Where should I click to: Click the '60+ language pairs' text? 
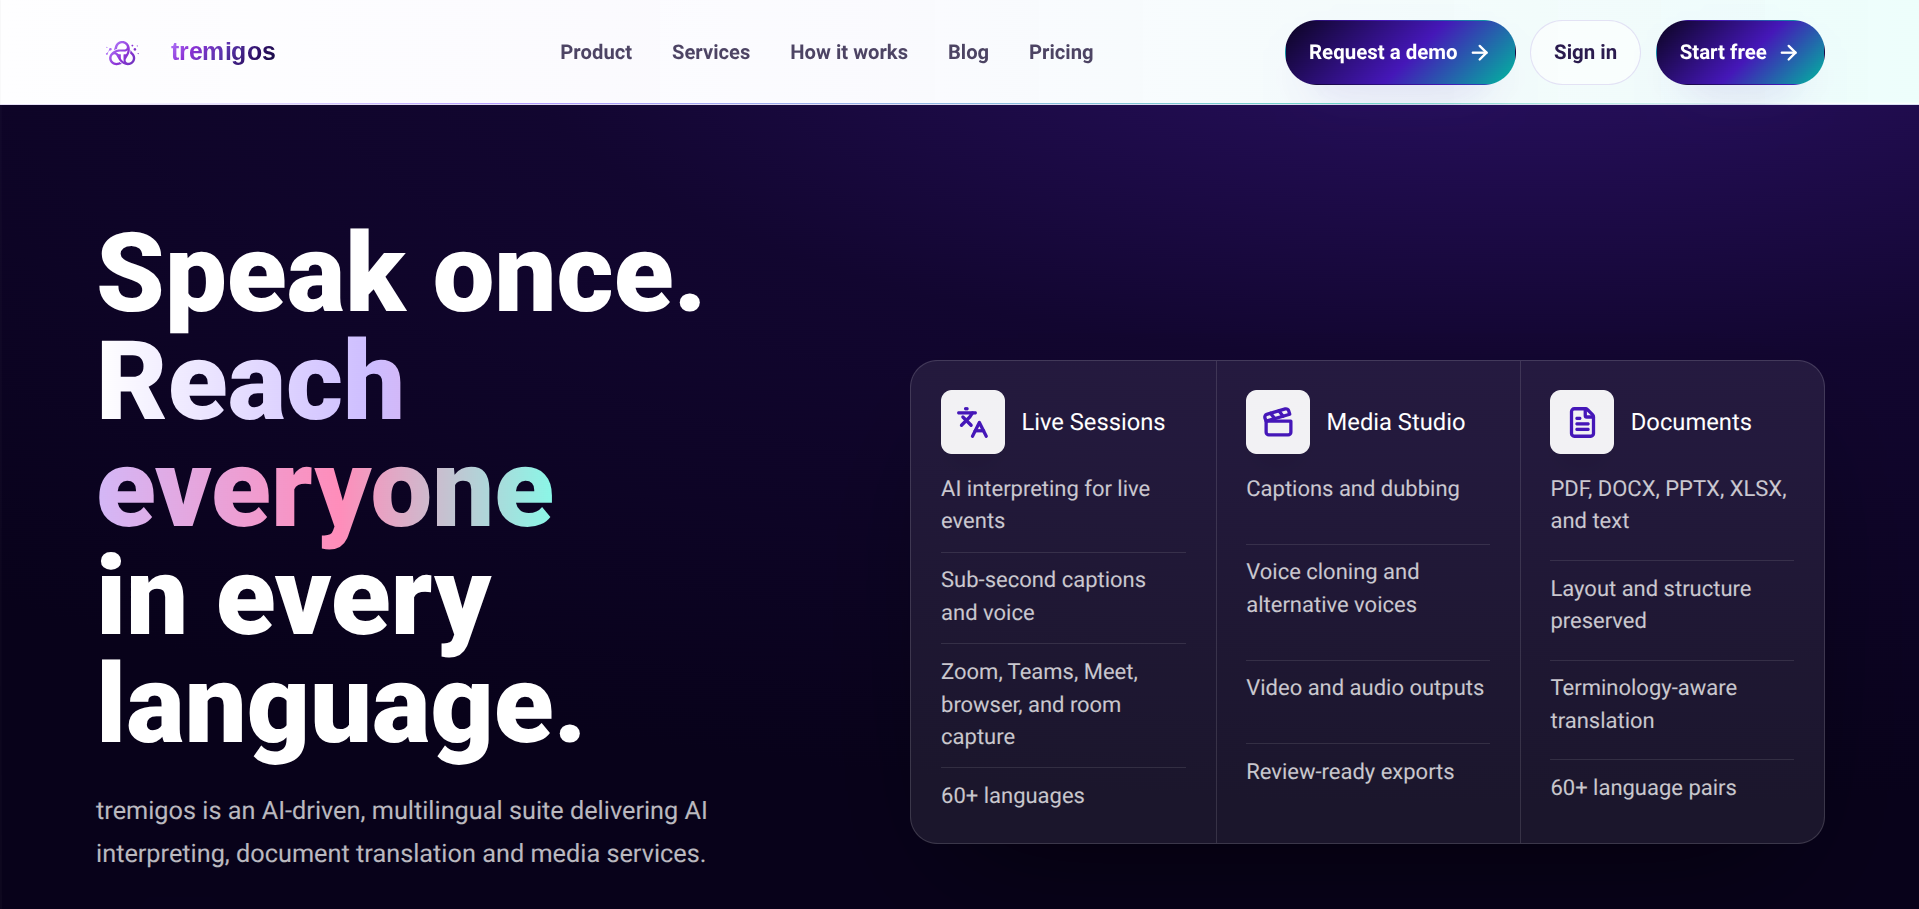(1643, 788)
